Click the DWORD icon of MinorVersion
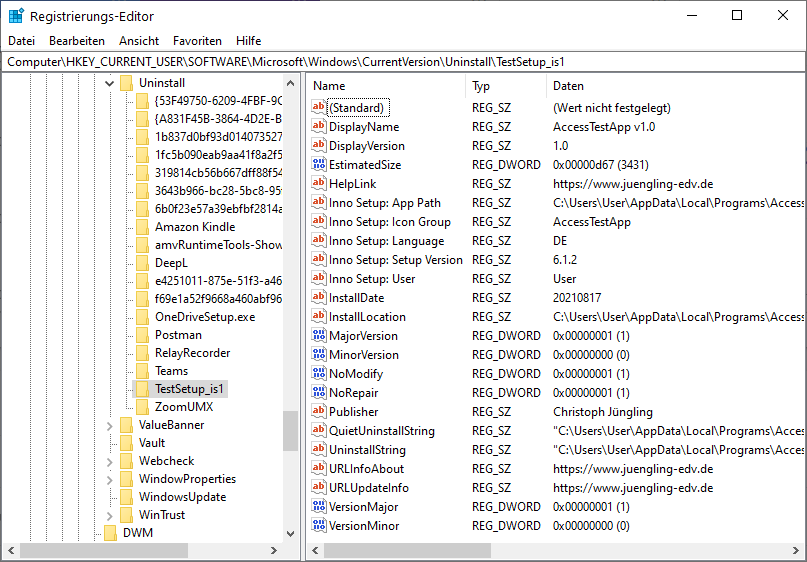 point(319,354)
